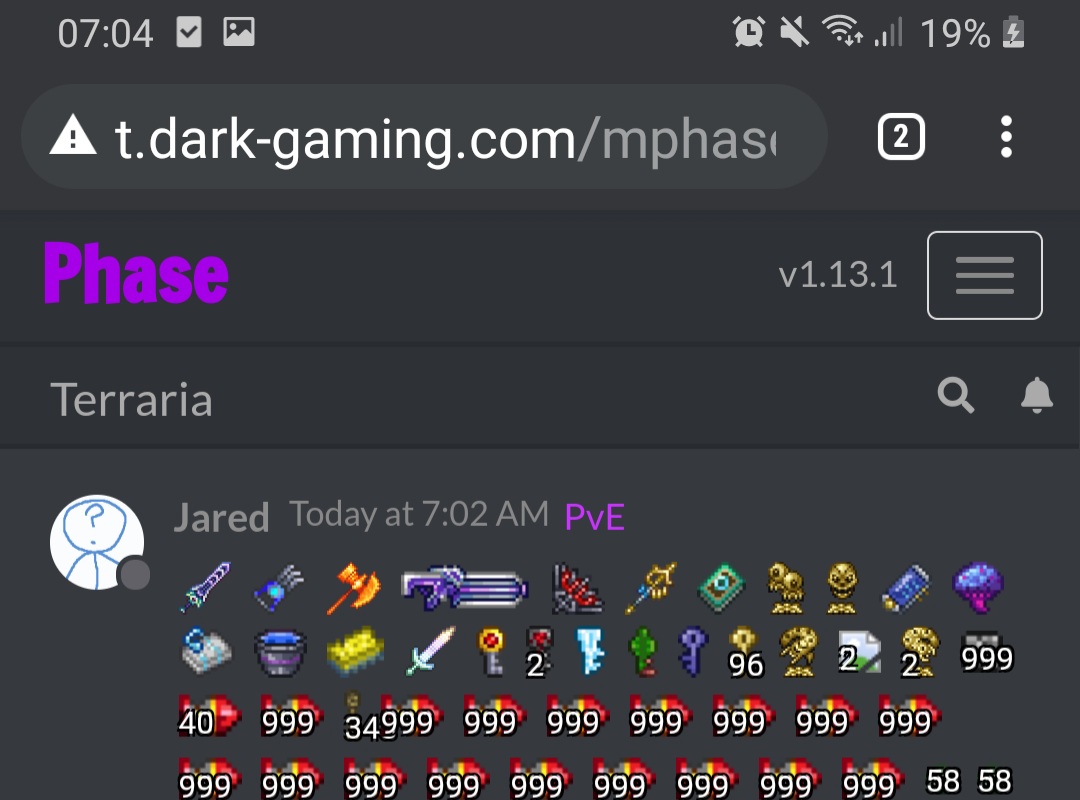Click the Jared username
The image size is (1080, 800).
pos(221,517)
